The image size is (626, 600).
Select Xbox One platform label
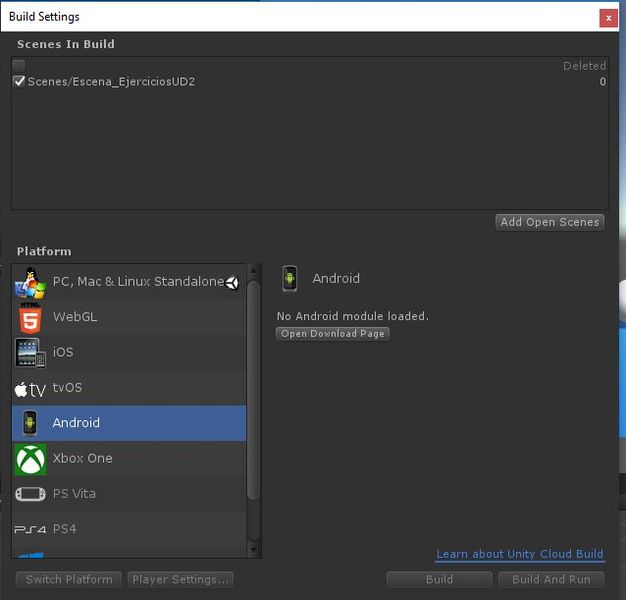point(83,458)
